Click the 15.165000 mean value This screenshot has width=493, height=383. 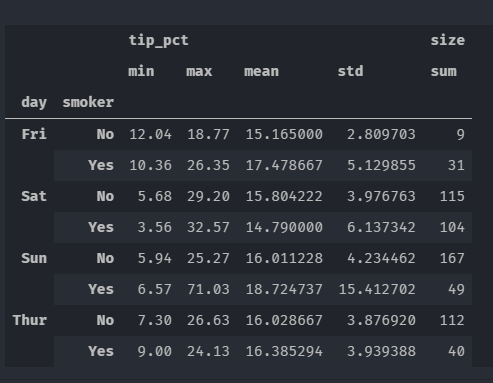(284, 134)
